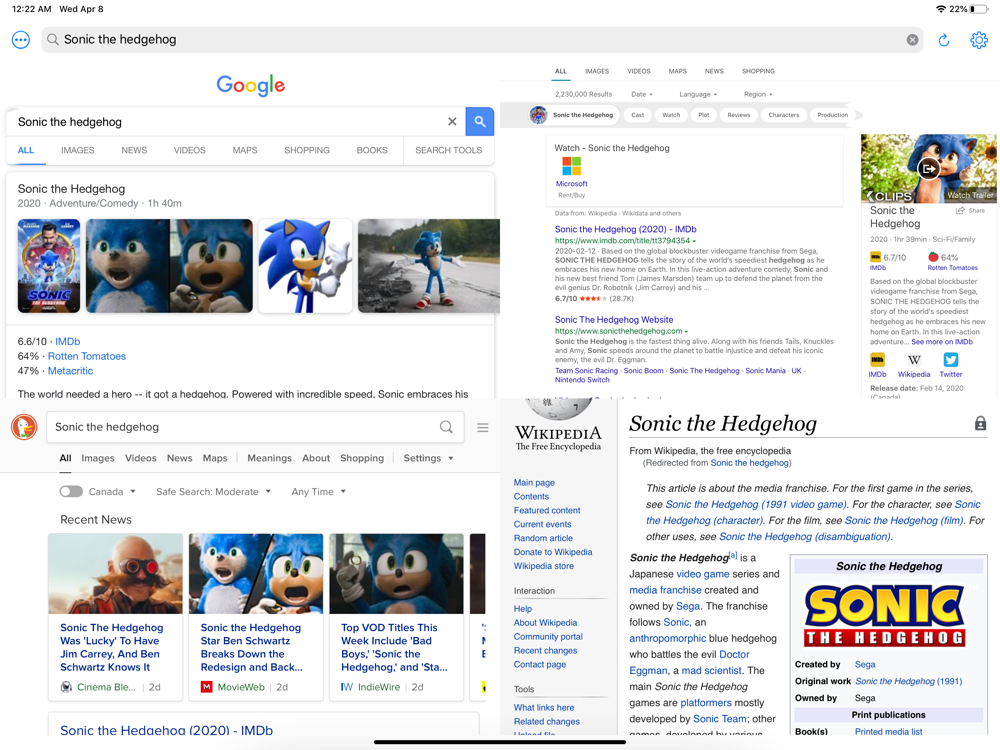Check battery status icon
The image size is (1000, 750).
coord(979,9)
